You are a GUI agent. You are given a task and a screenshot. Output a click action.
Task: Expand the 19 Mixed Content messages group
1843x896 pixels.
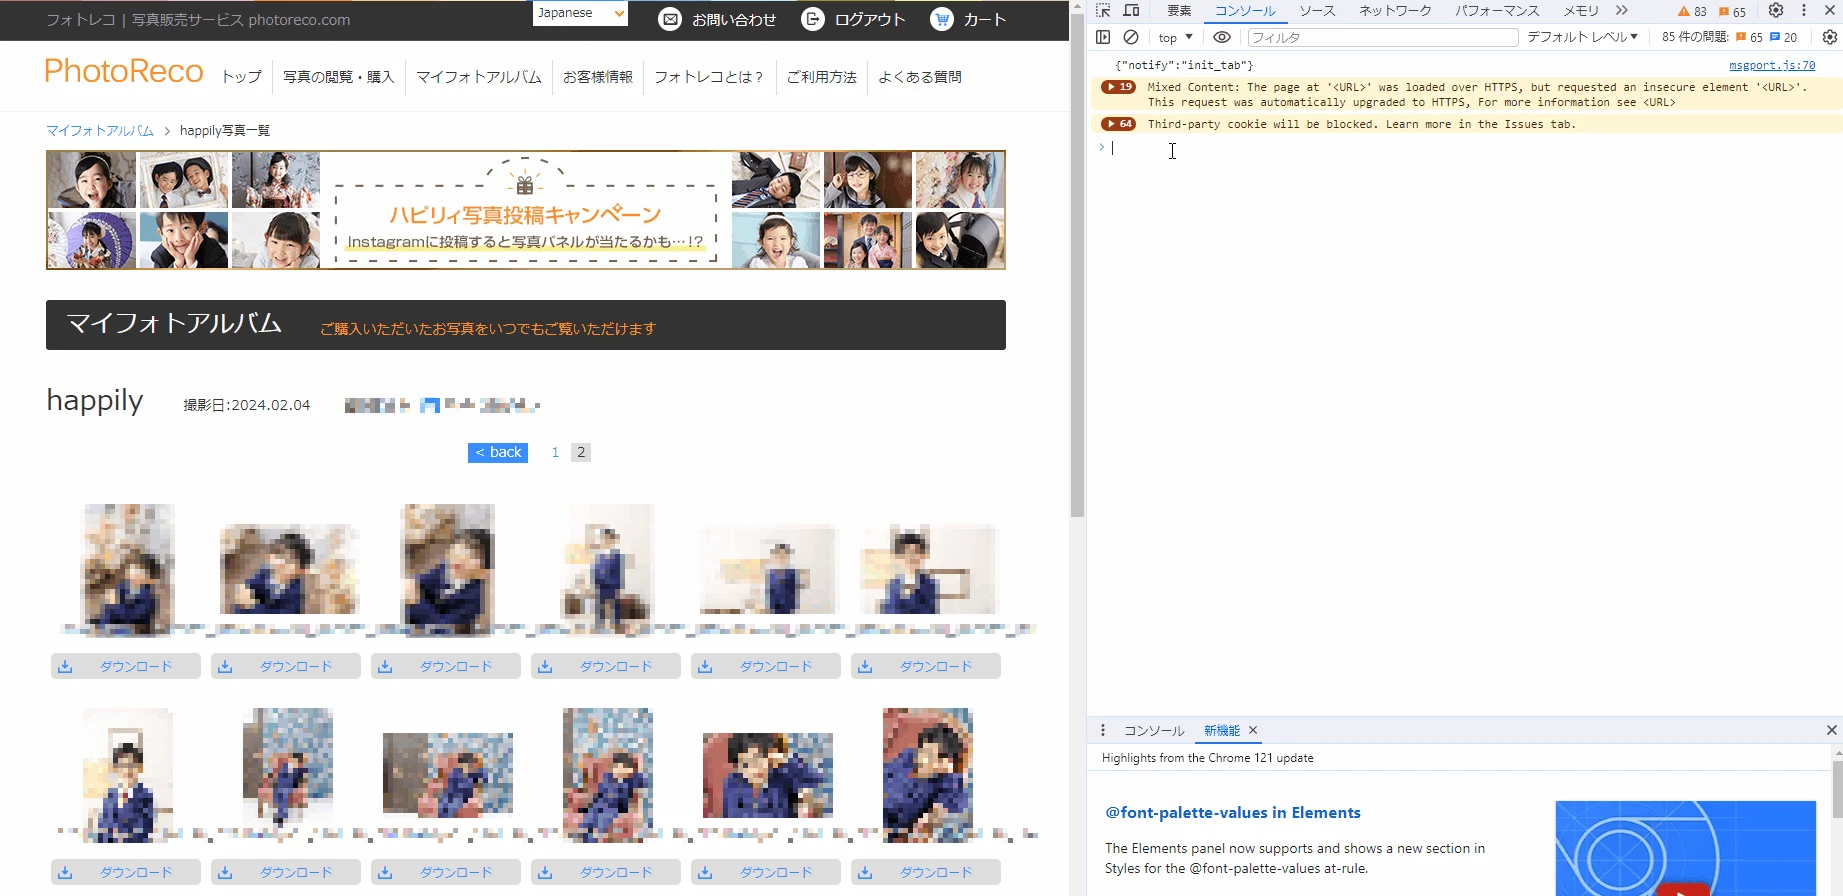tap(1118, 87)
